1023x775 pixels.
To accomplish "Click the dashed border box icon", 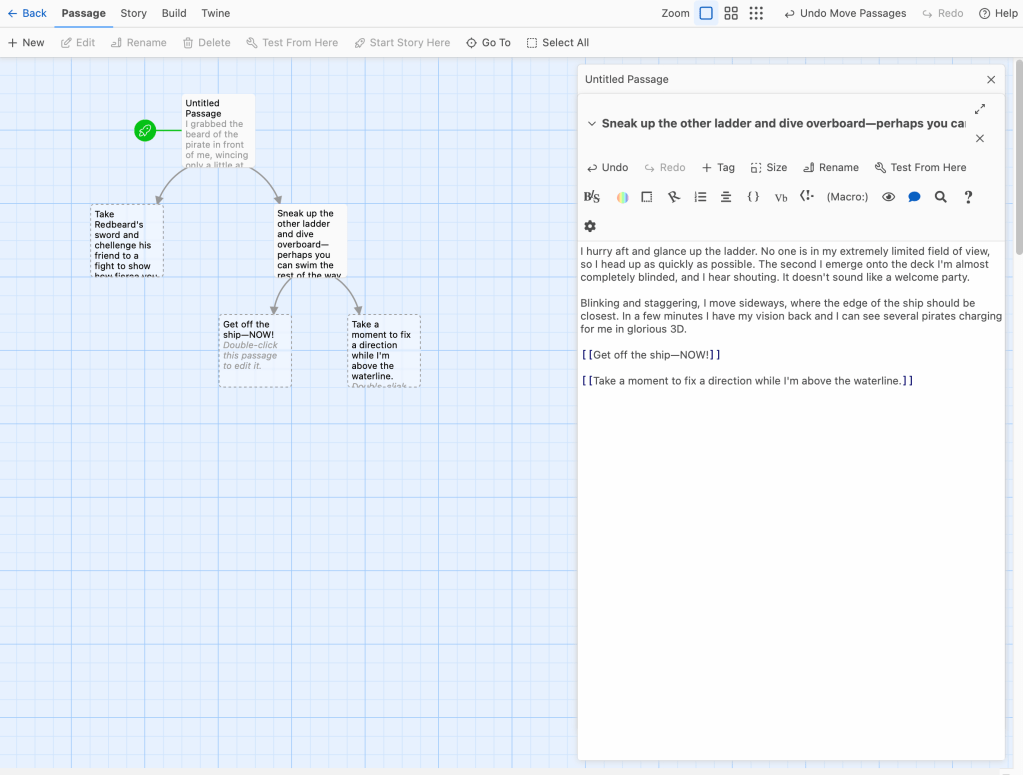I will point(647,197).
